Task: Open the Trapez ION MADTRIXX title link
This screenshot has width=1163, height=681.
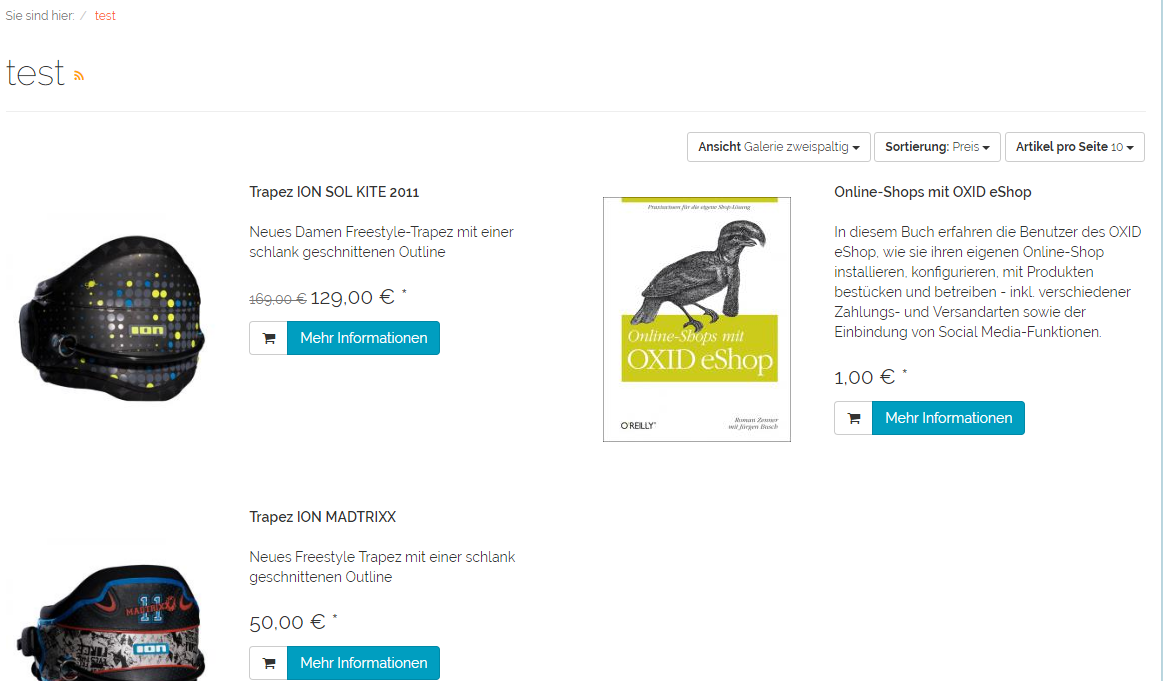Action: (x=322, y=517)
